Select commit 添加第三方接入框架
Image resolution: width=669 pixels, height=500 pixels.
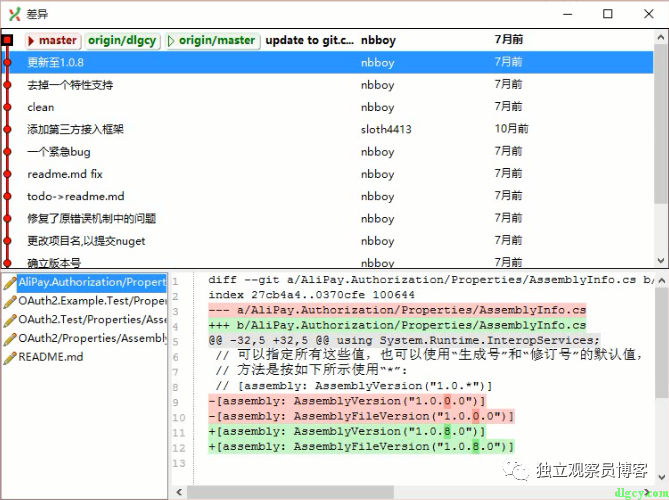[x=327, y=129]
